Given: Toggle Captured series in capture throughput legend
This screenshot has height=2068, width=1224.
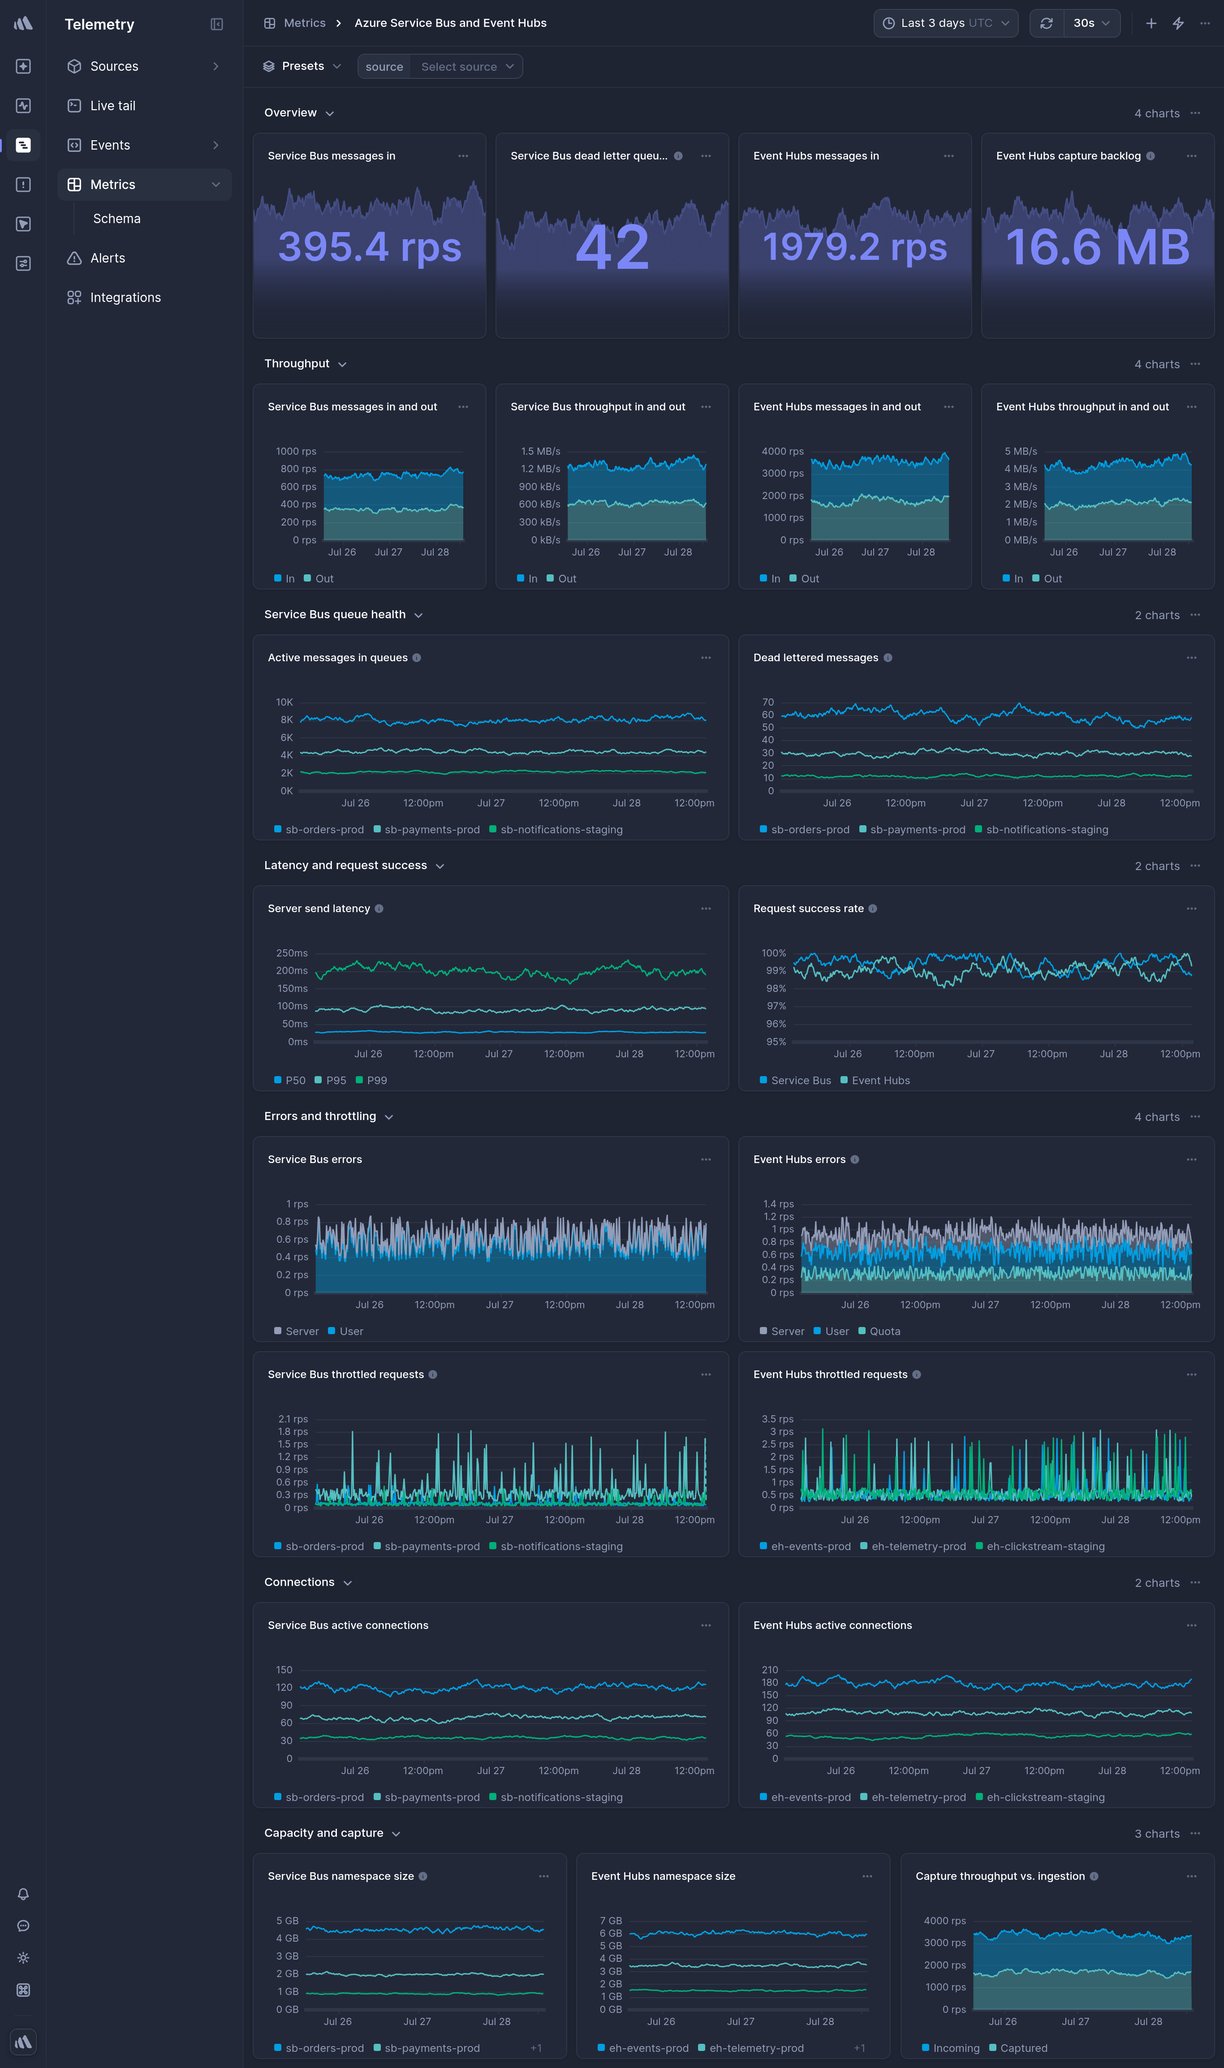Looking at the screenshot, I should pos(1018,2049).
